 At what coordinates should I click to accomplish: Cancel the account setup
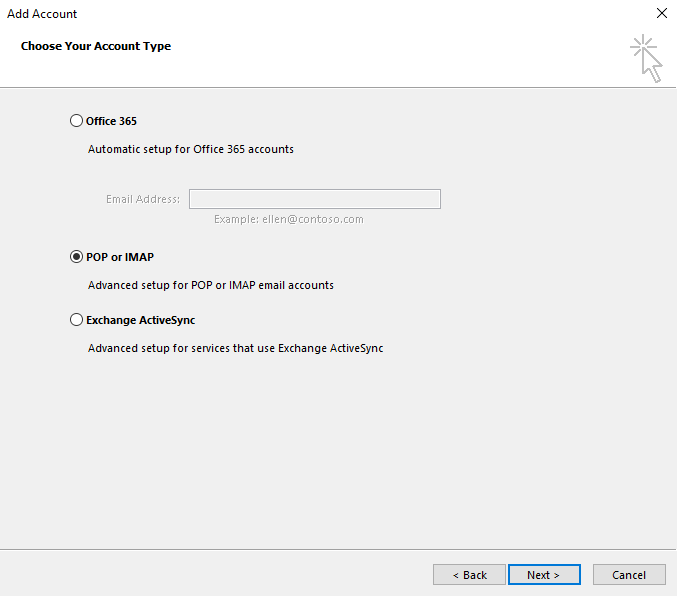(x=629, y=574)
